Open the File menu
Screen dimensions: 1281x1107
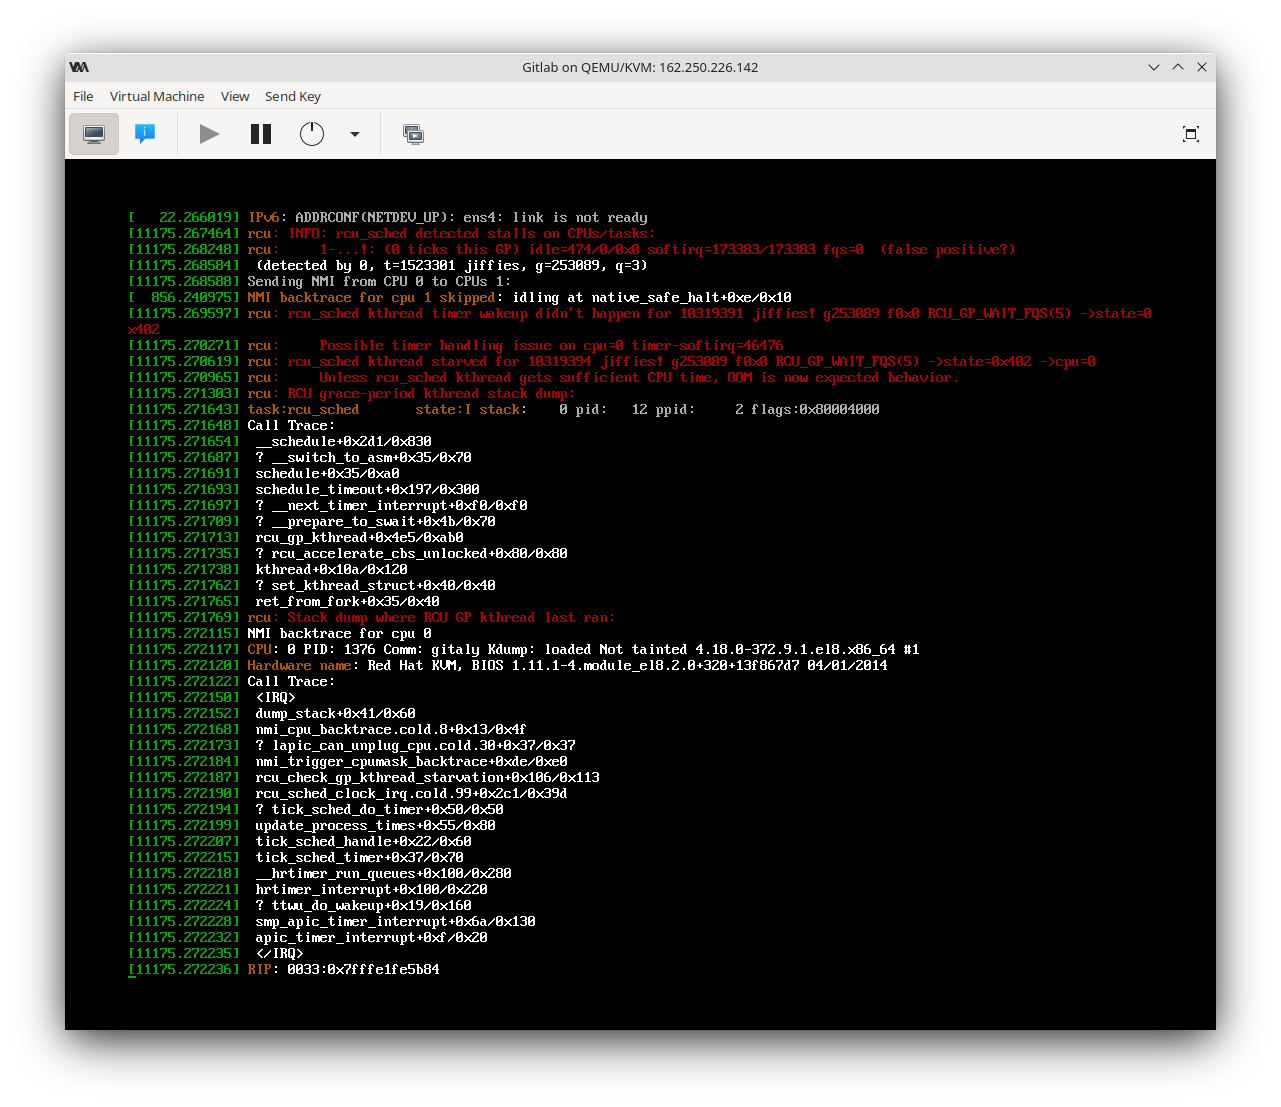click(83, 96)
